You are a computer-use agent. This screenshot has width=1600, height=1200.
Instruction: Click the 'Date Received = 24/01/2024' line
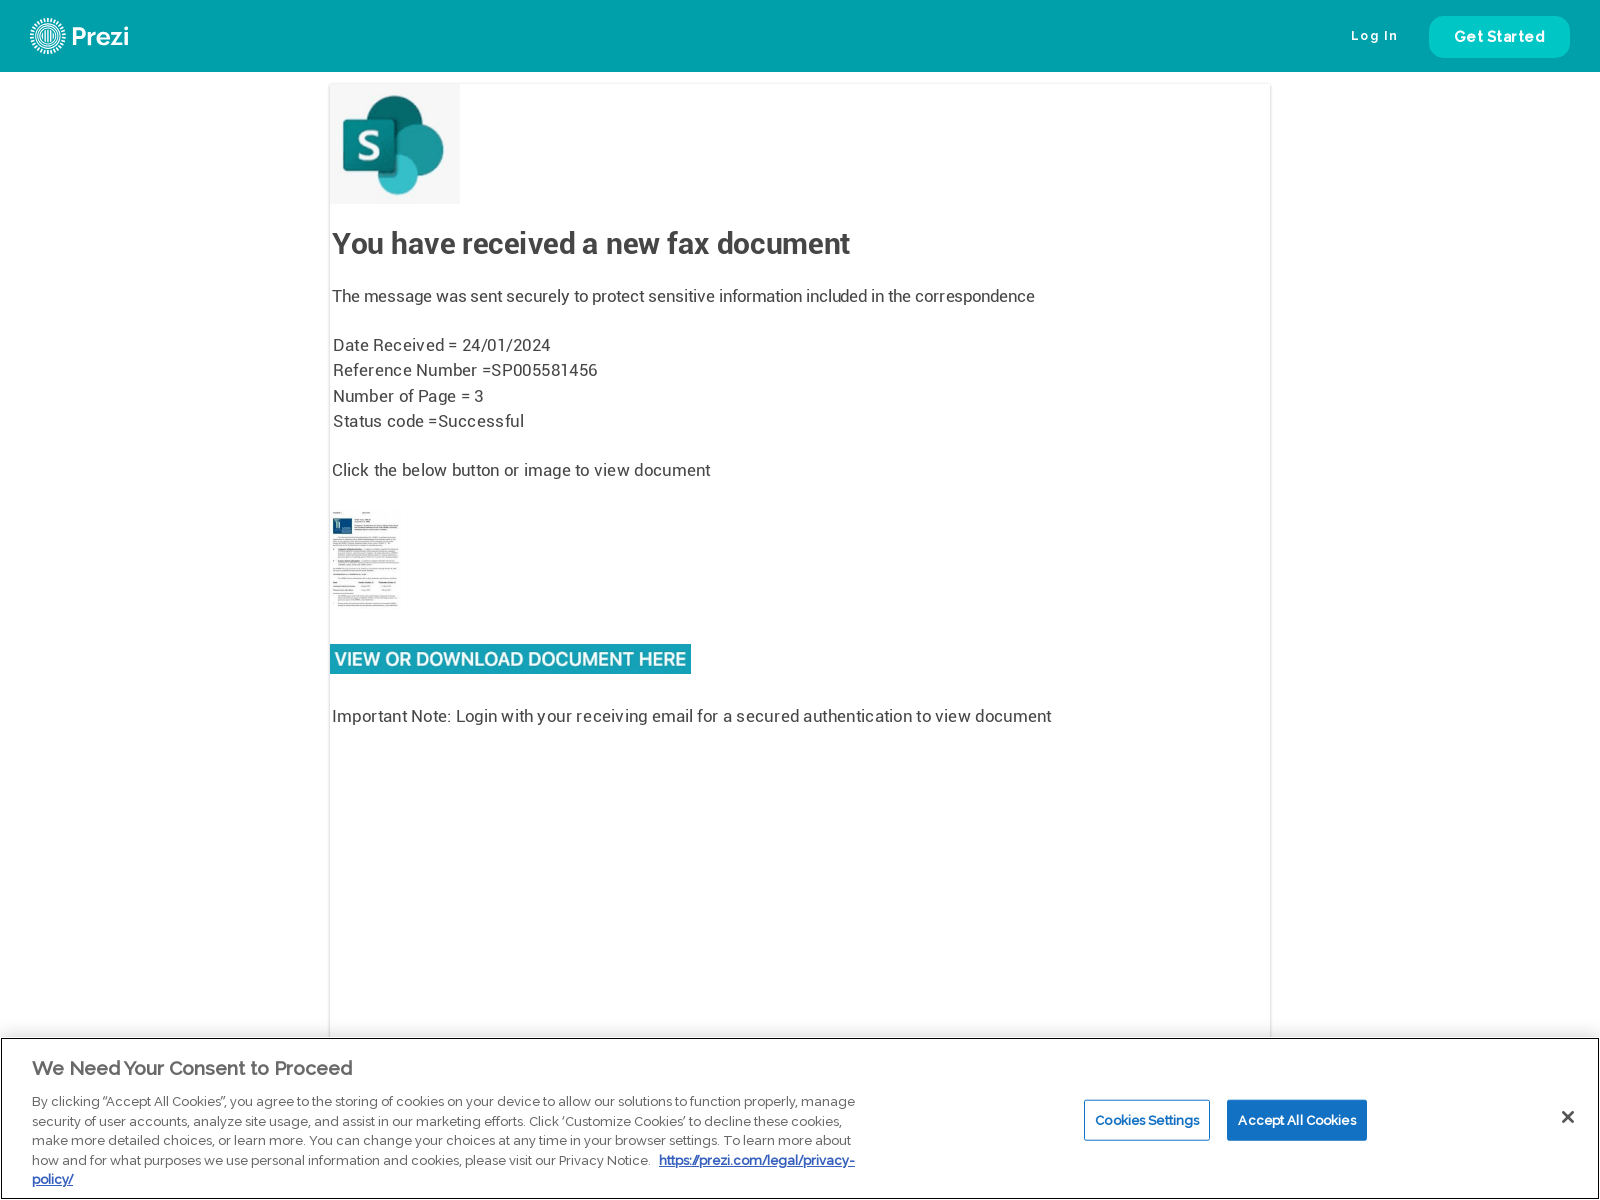(x=442, y=345)
